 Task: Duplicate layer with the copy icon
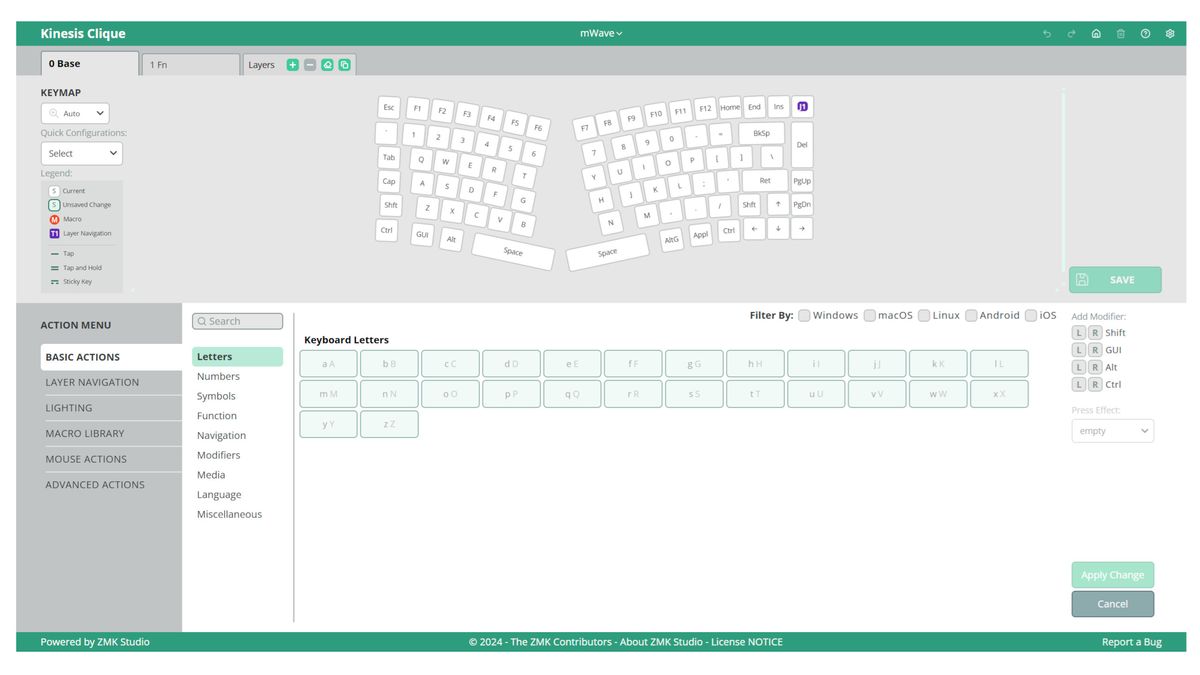pyautogui.click(x=344, y=65)
